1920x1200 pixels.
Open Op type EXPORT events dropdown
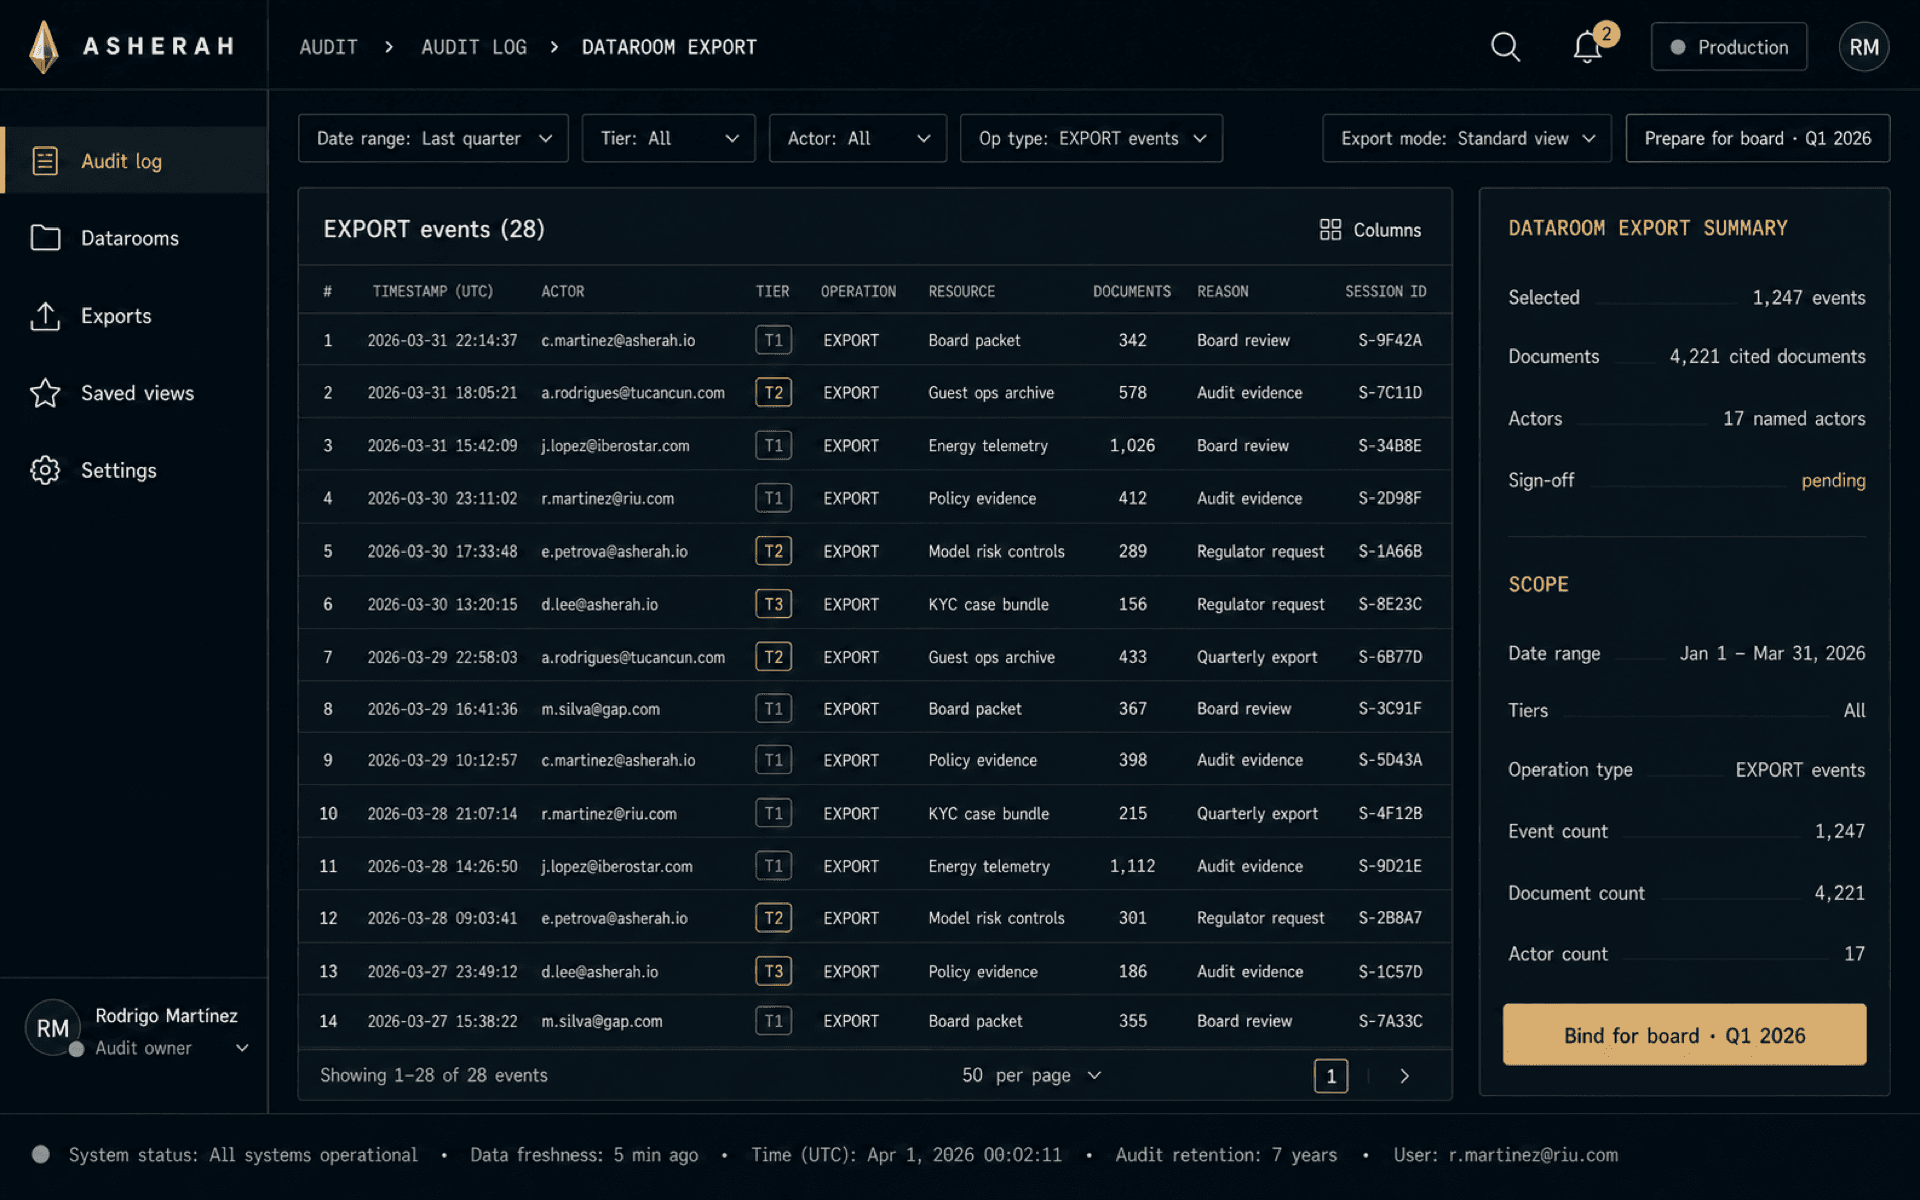pyautogui.click(x=1091, y=138)
